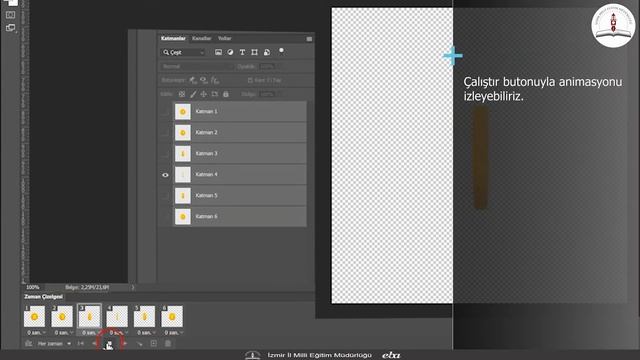Open the Çeşit layer filter dropdown
This screenshot has width=640, height=360.
pos(183,52)
